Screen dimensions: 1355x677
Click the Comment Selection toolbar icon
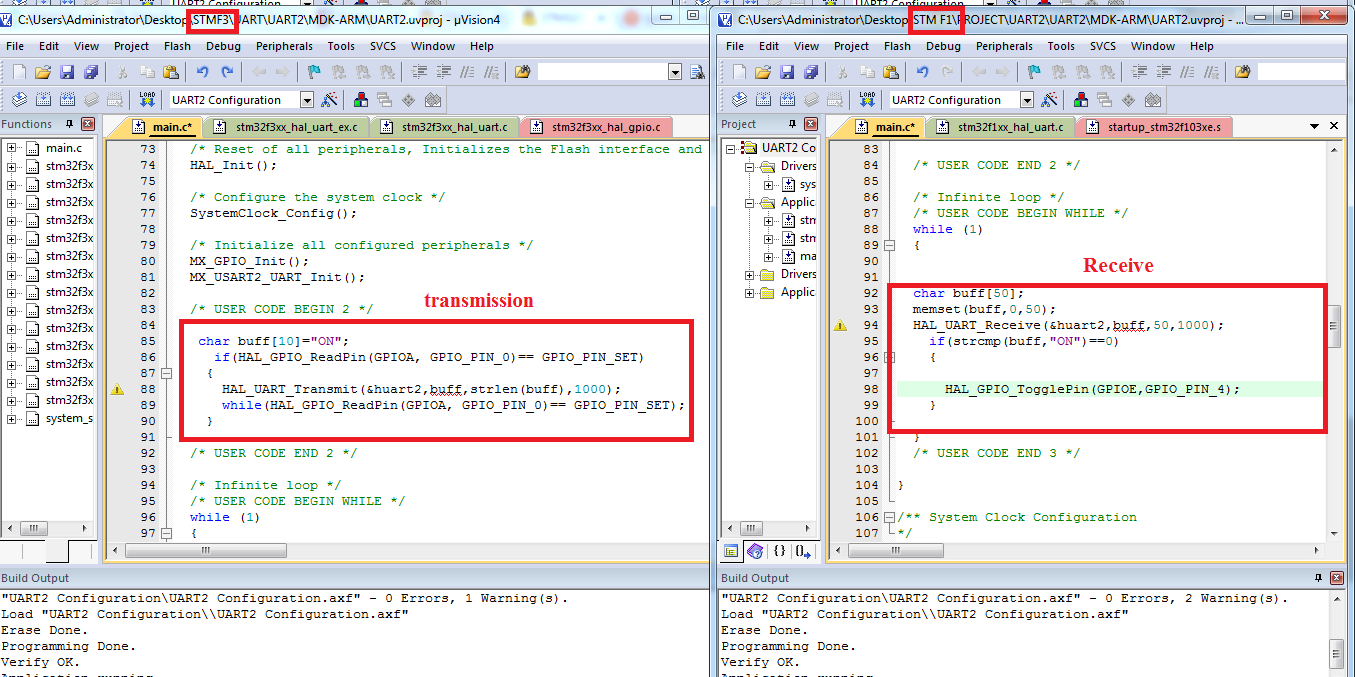pyautogui.click(x=466, y=71)
